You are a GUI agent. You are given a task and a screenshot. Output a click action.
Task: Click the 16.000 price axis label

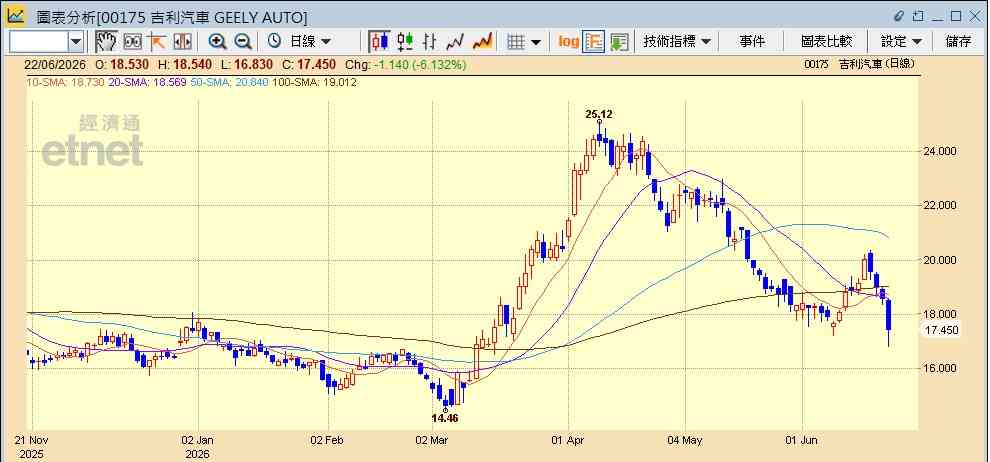pyautogui.click(x=939, y=369)
